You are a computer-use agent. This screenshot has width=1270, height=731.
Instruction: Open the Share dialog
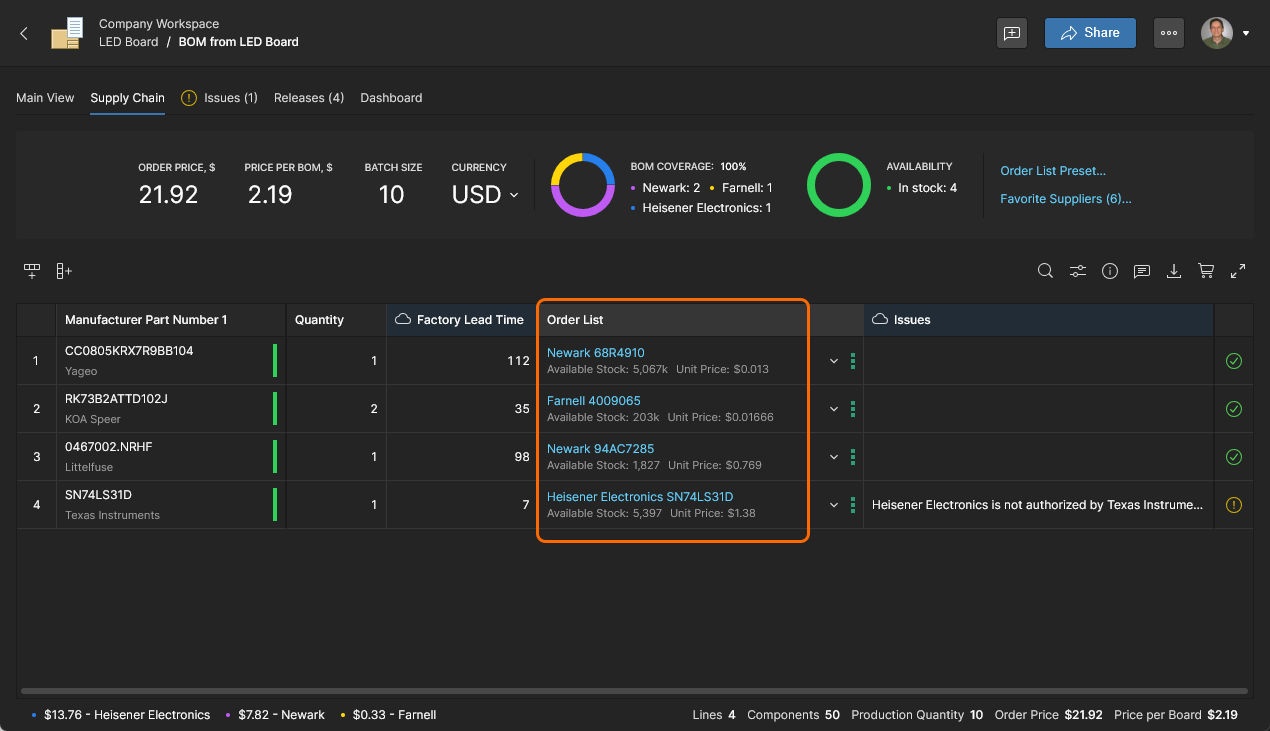pyautogui.click(x=1090, y=33)
